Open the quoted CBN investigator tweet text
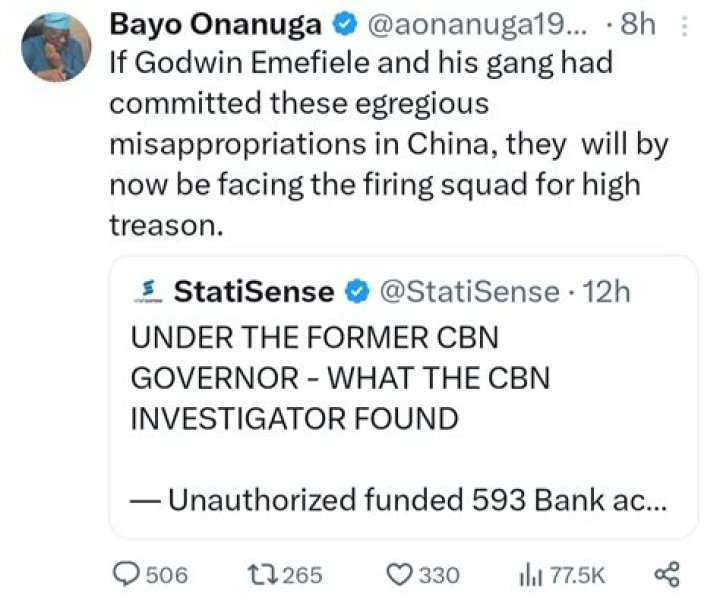 point(340,378)
